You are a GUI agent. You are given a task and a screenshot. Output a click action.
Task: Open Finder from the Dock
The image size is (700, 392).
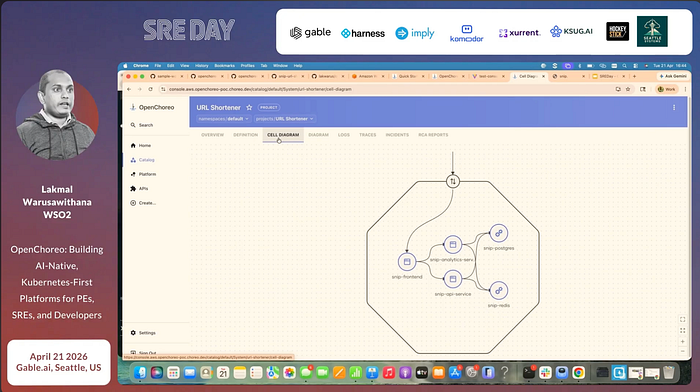click(140, 372)
